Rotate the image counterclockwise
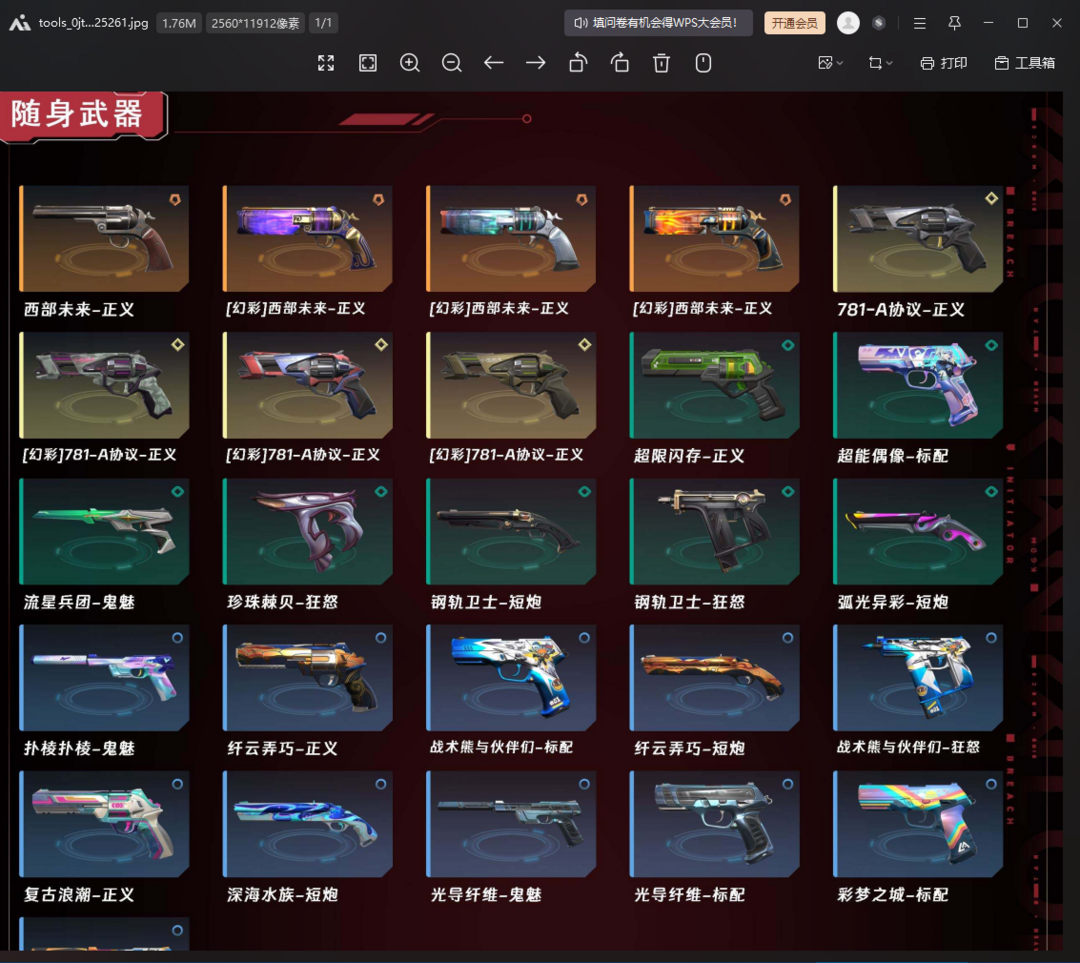The width and height of the screenshot is (1080, 963). (x=578, y=63)
